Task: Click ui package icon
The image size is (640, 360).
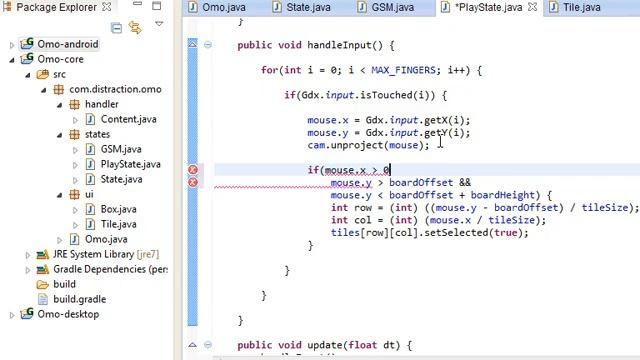Action: pyautogui.click(x=74, y=194)
